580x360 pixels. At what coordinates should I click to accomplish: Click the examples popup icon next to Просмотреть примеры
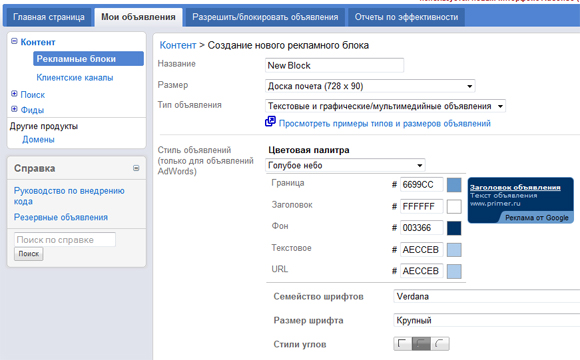270,121
